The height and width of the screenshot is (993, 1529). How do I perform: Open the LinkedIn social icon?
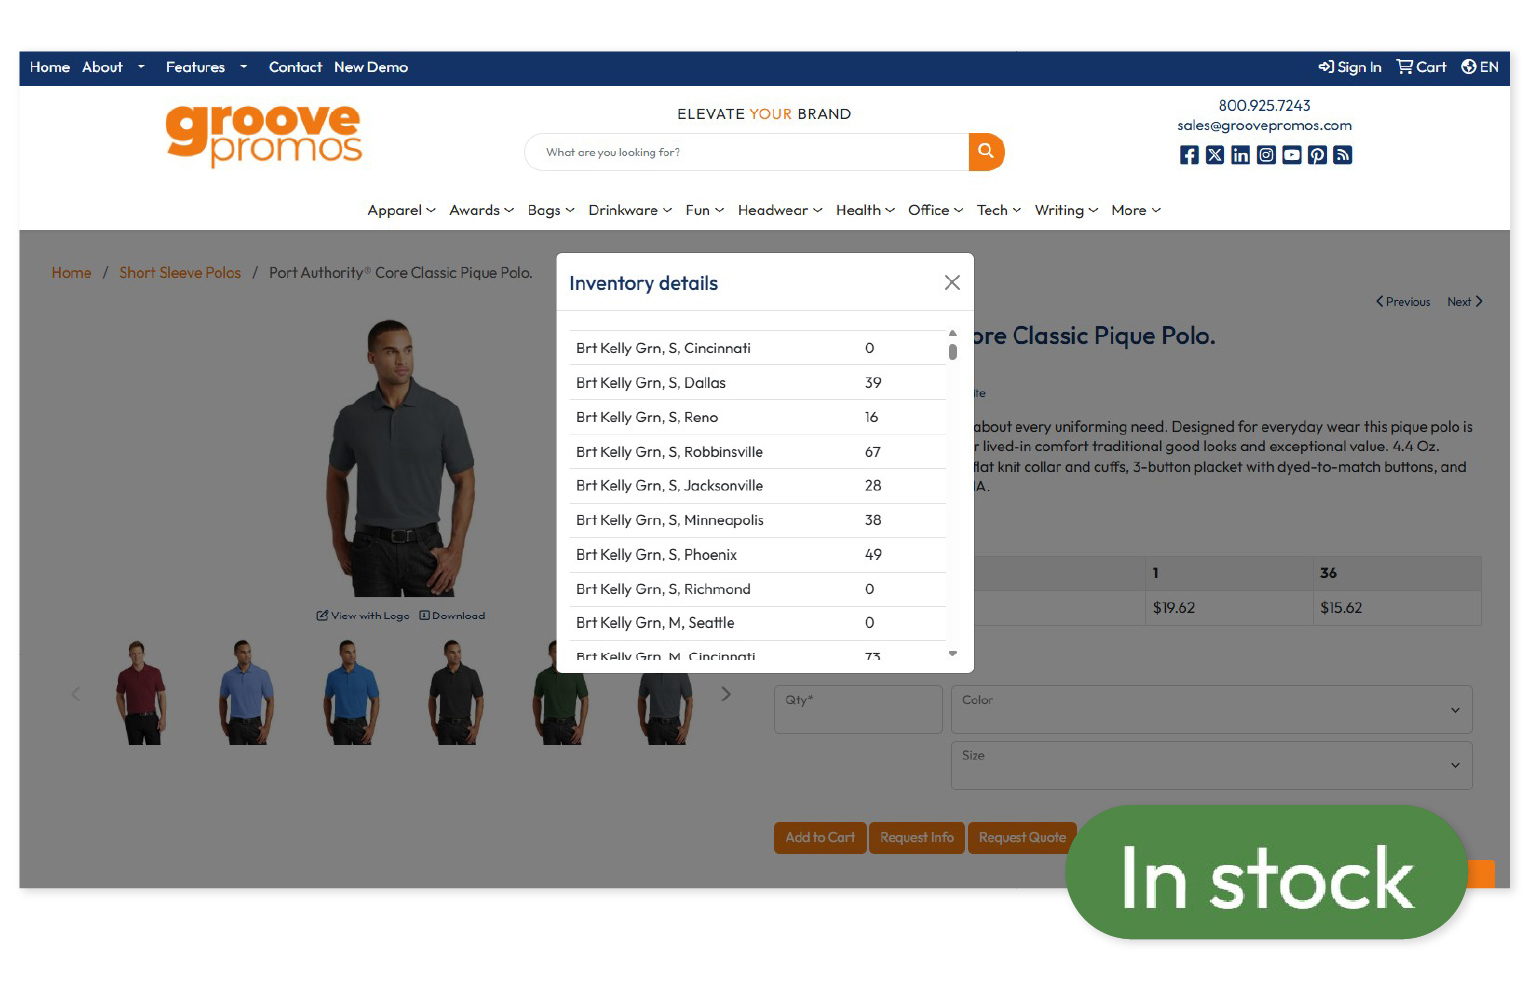[1240, 155]
